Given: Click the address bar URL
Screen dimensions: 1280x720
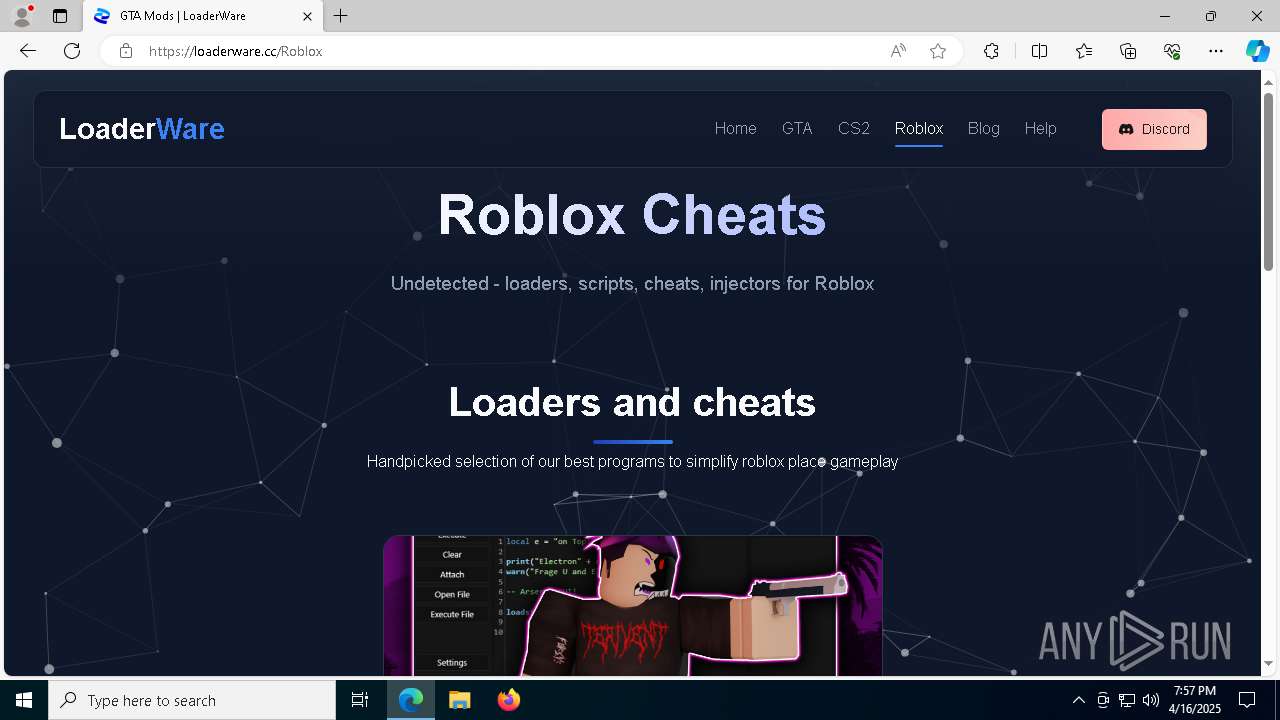Looking at the screenshot, I should [x=236, y=51].
